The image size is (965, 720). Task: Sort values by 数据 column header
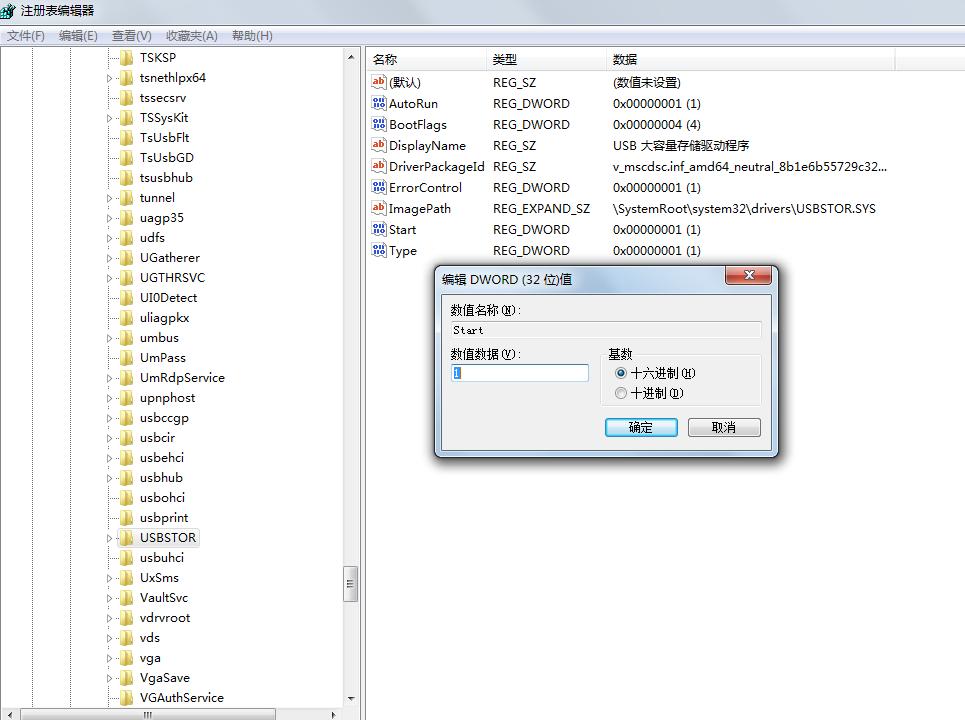click(750, 60)
